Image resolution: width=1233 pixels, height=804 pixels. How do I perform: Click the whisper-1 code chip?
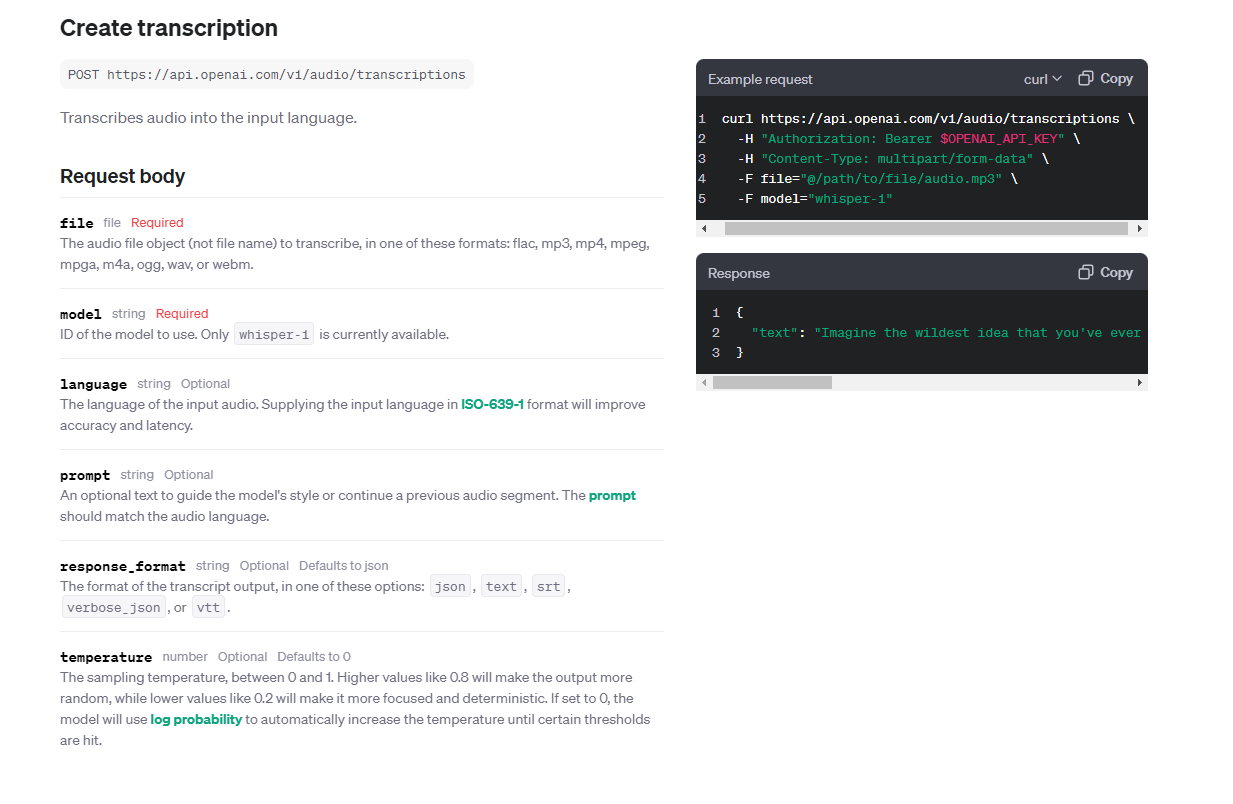pos(274,335)
